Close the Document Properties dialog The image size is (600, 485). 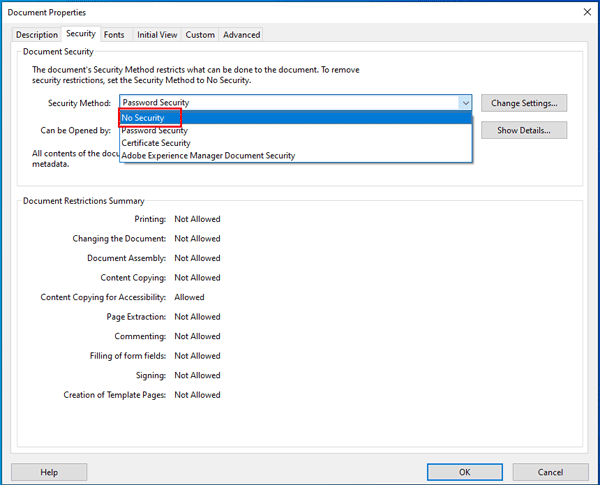pos(587,12)
